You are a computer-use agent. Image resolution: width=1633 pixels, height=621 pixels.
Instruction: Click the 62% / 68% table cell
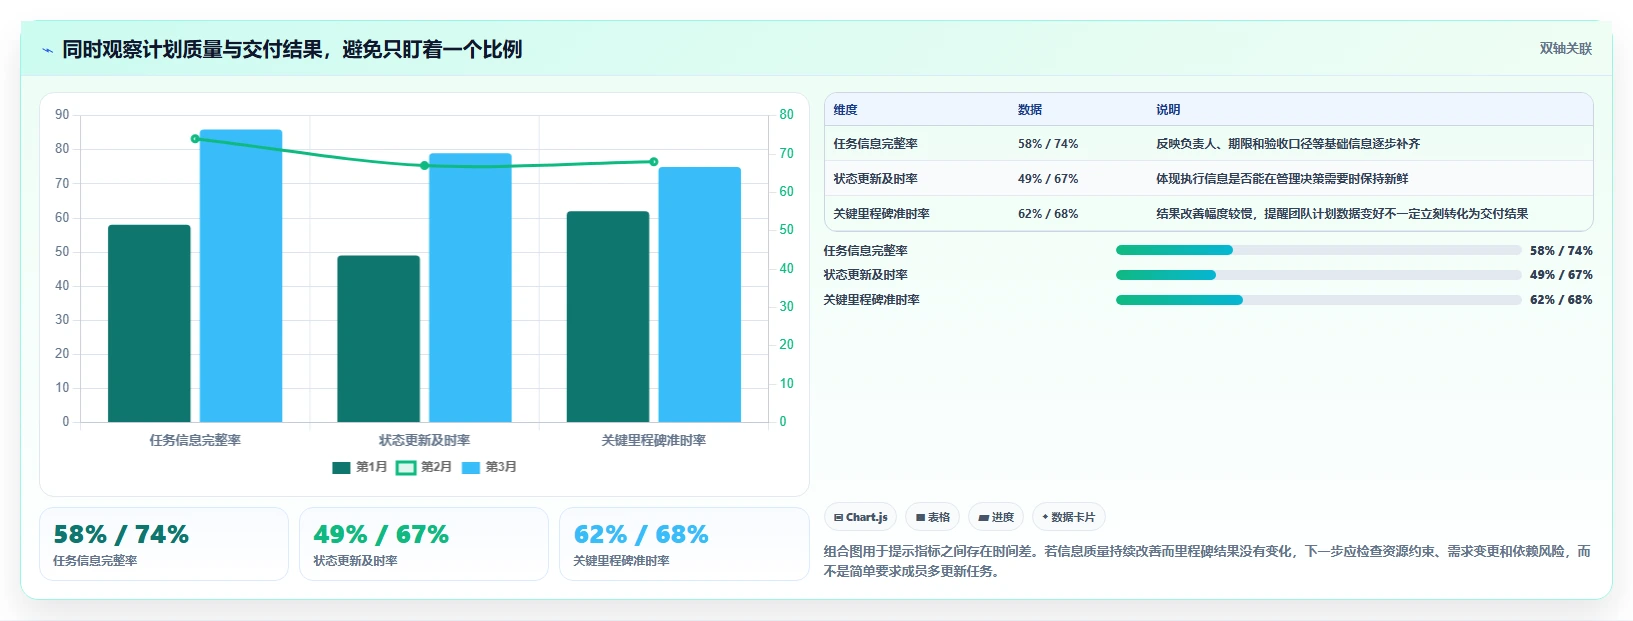click(x=1048, y=214)
